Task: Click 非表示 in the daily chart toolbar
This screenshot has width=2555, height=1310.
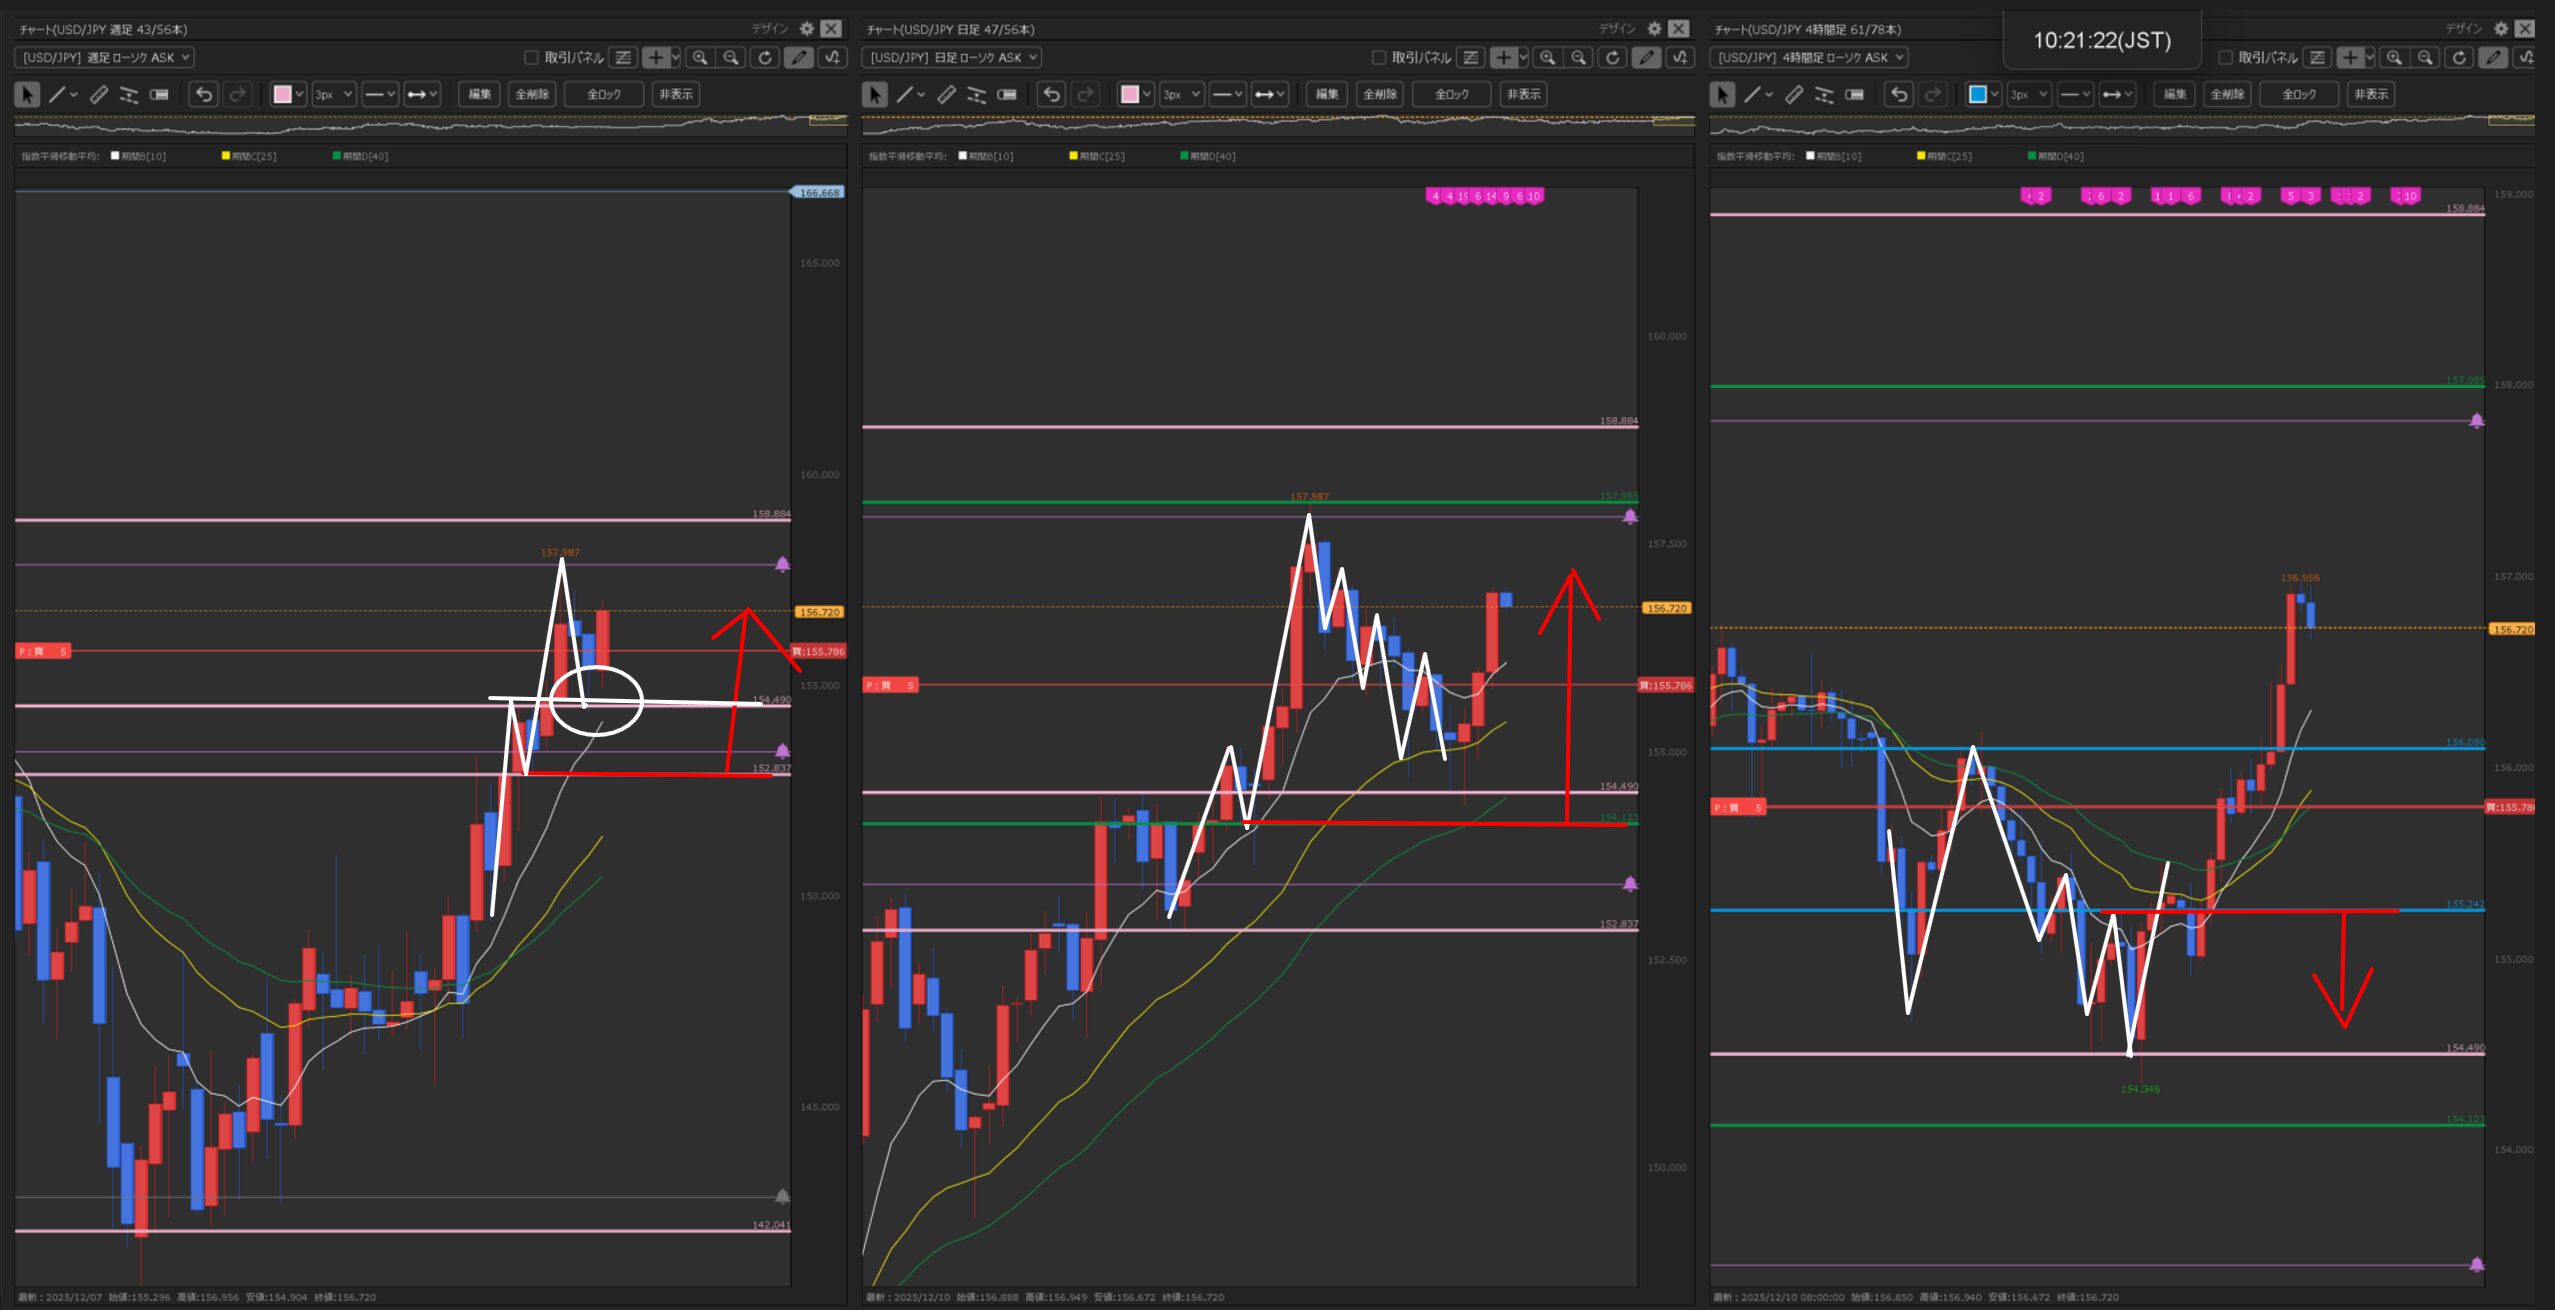Action: 1523,94
